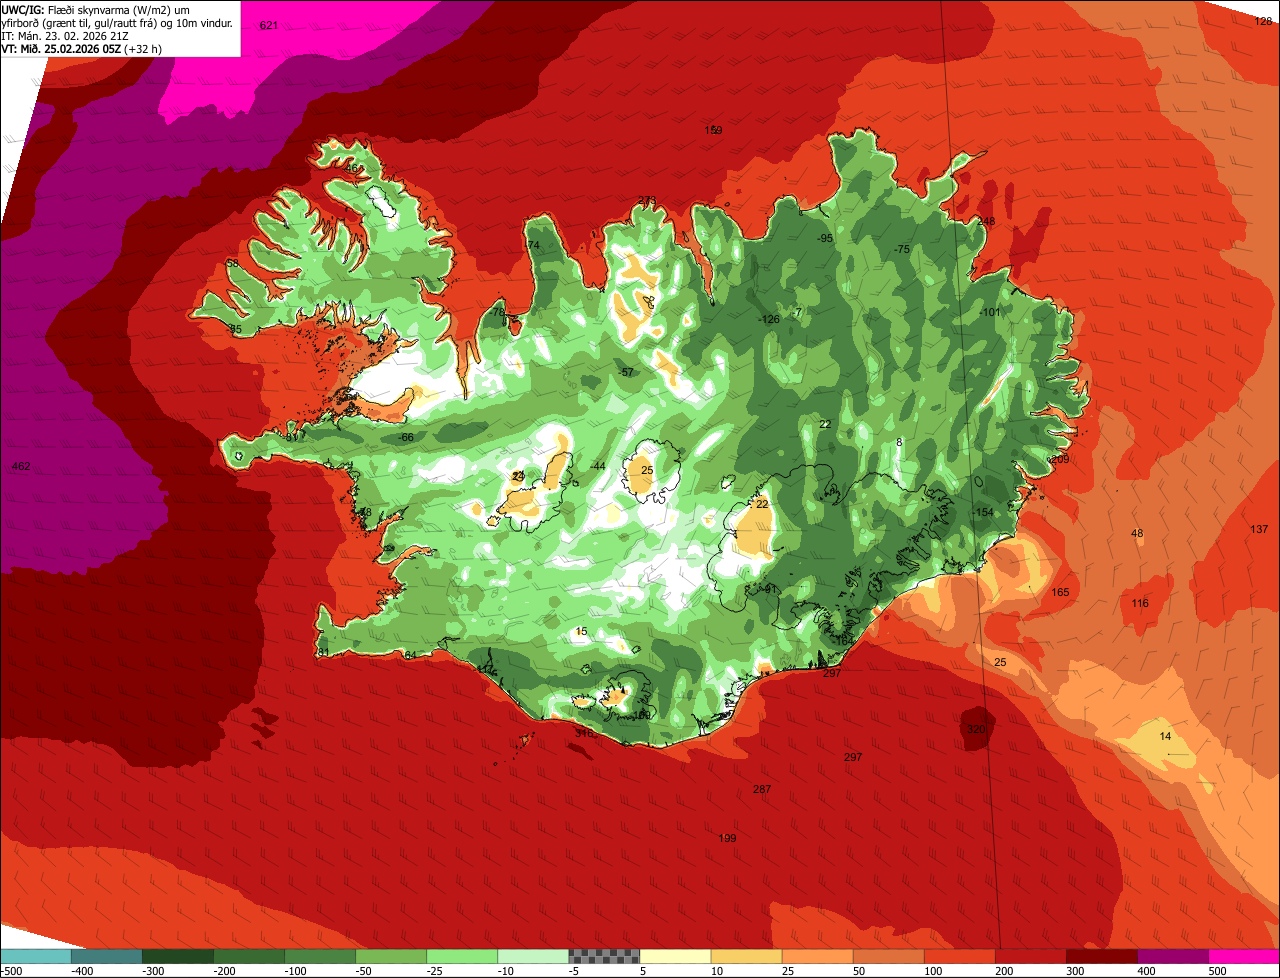The height and width of the screenshot is (978, 1280).
Task: Click the light teal -500 to -400 legend swatch
Action: coord(36,956)
